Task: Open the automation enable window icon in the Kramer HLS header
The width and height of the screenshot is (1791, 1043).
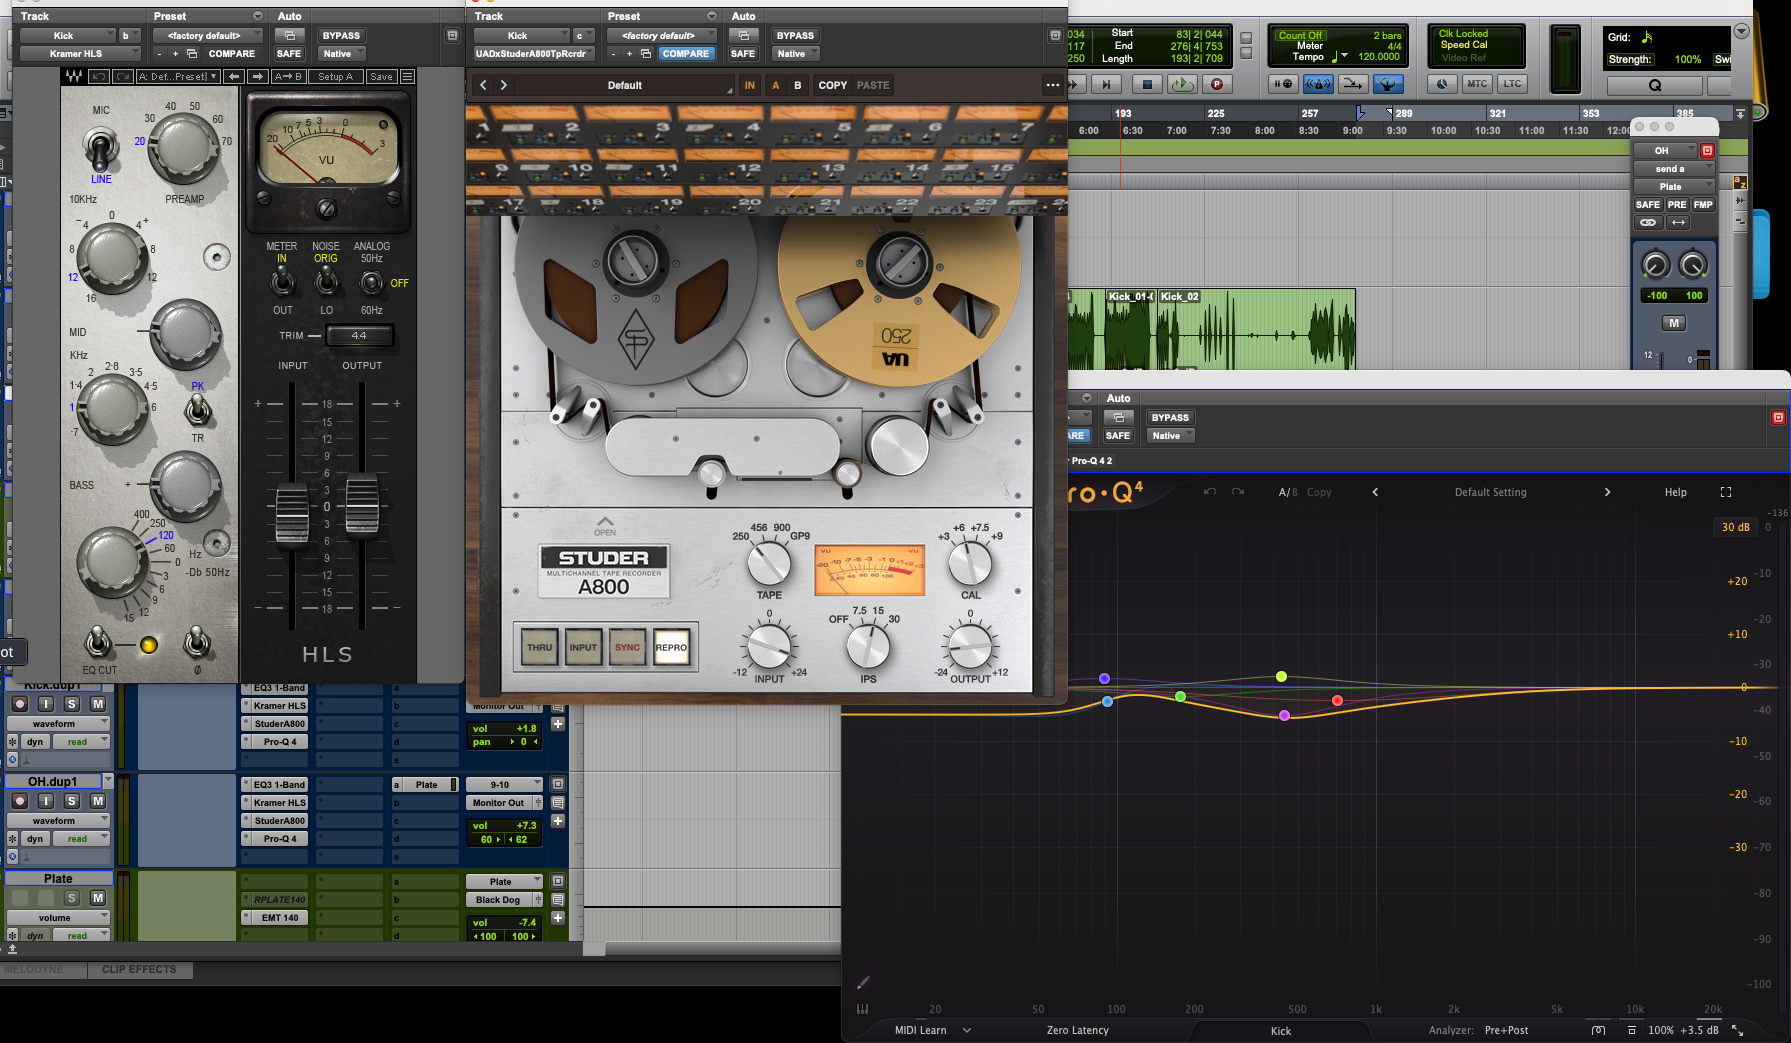Action: coord(289,35)
